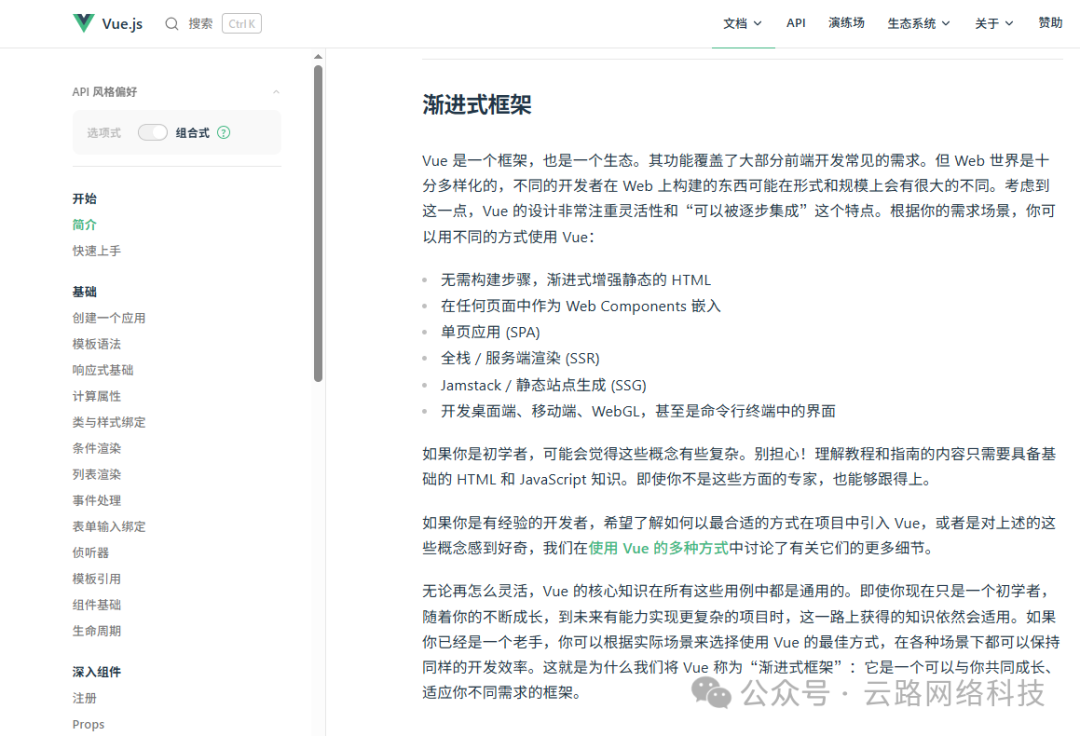Click the sidebar scrollbar thumb

tap(318, 223)
